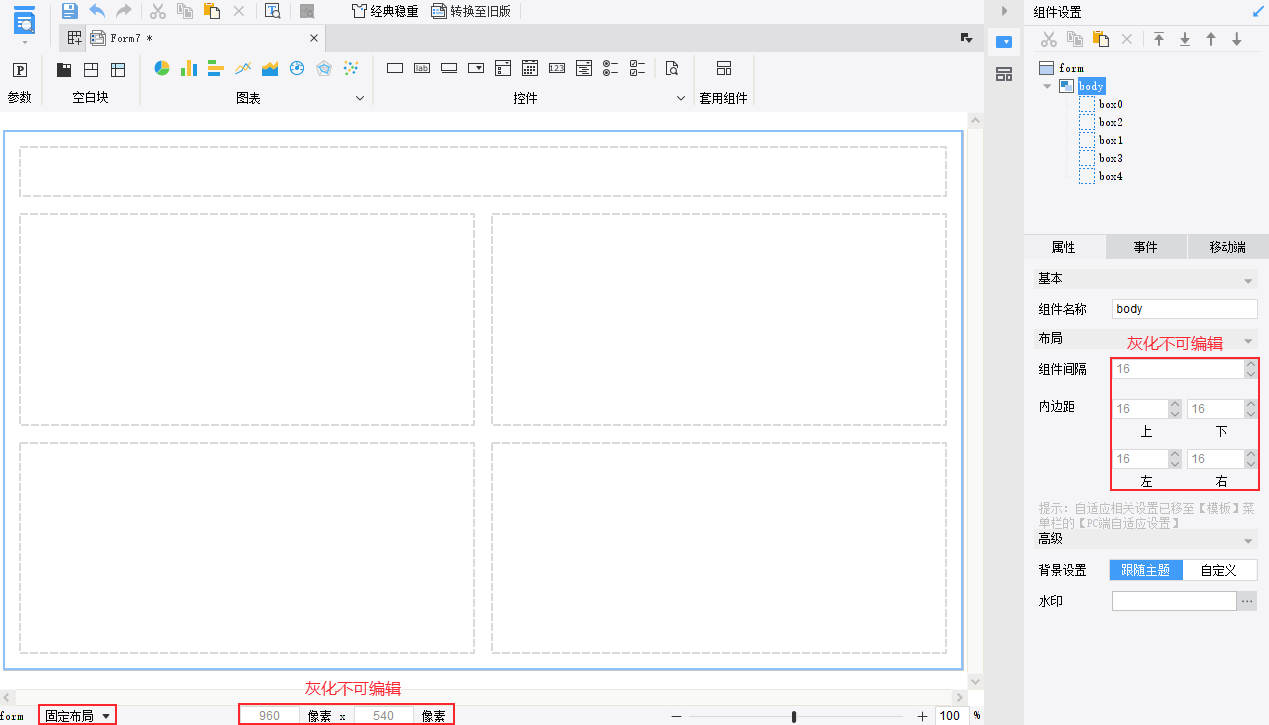Select 自定义 background option
The width and height of the screenshot is (1269, 725).
[x=1219, y=570]
